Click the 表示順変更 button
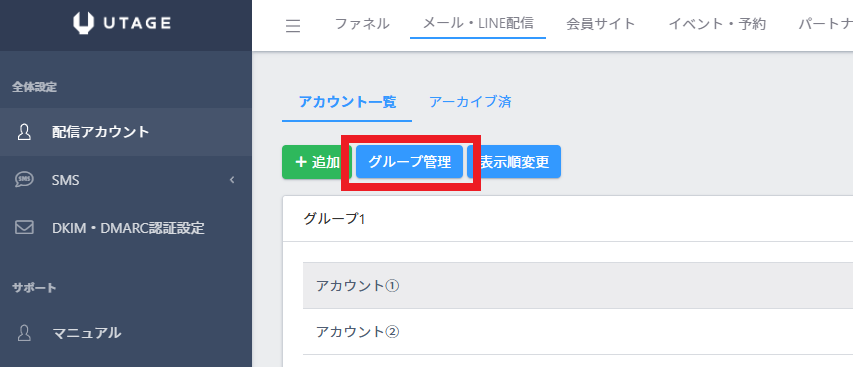The height and width of the screenshot is (367, 853). 514,162
